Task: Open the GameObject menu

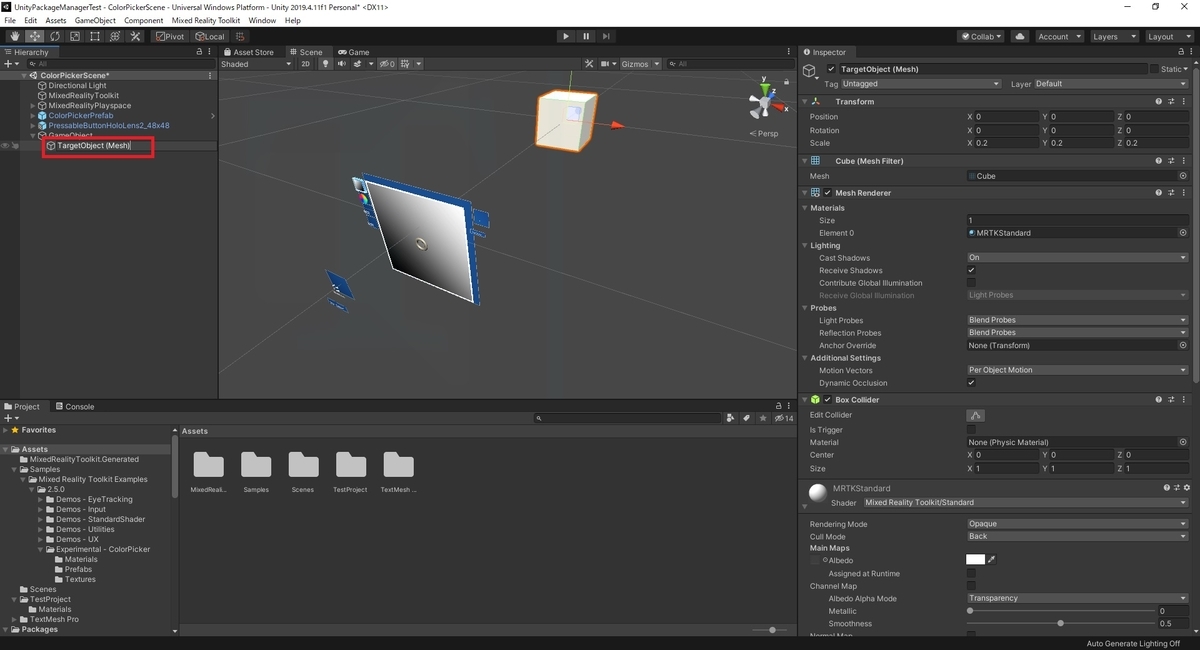Action: 95,20
